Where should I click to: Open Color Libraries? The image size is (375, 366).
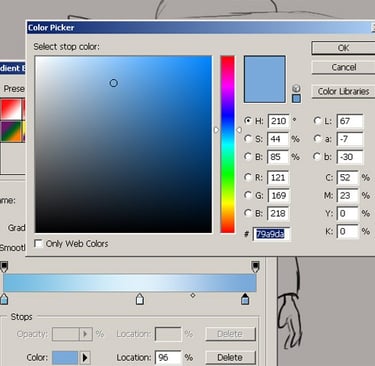(343, 91)
